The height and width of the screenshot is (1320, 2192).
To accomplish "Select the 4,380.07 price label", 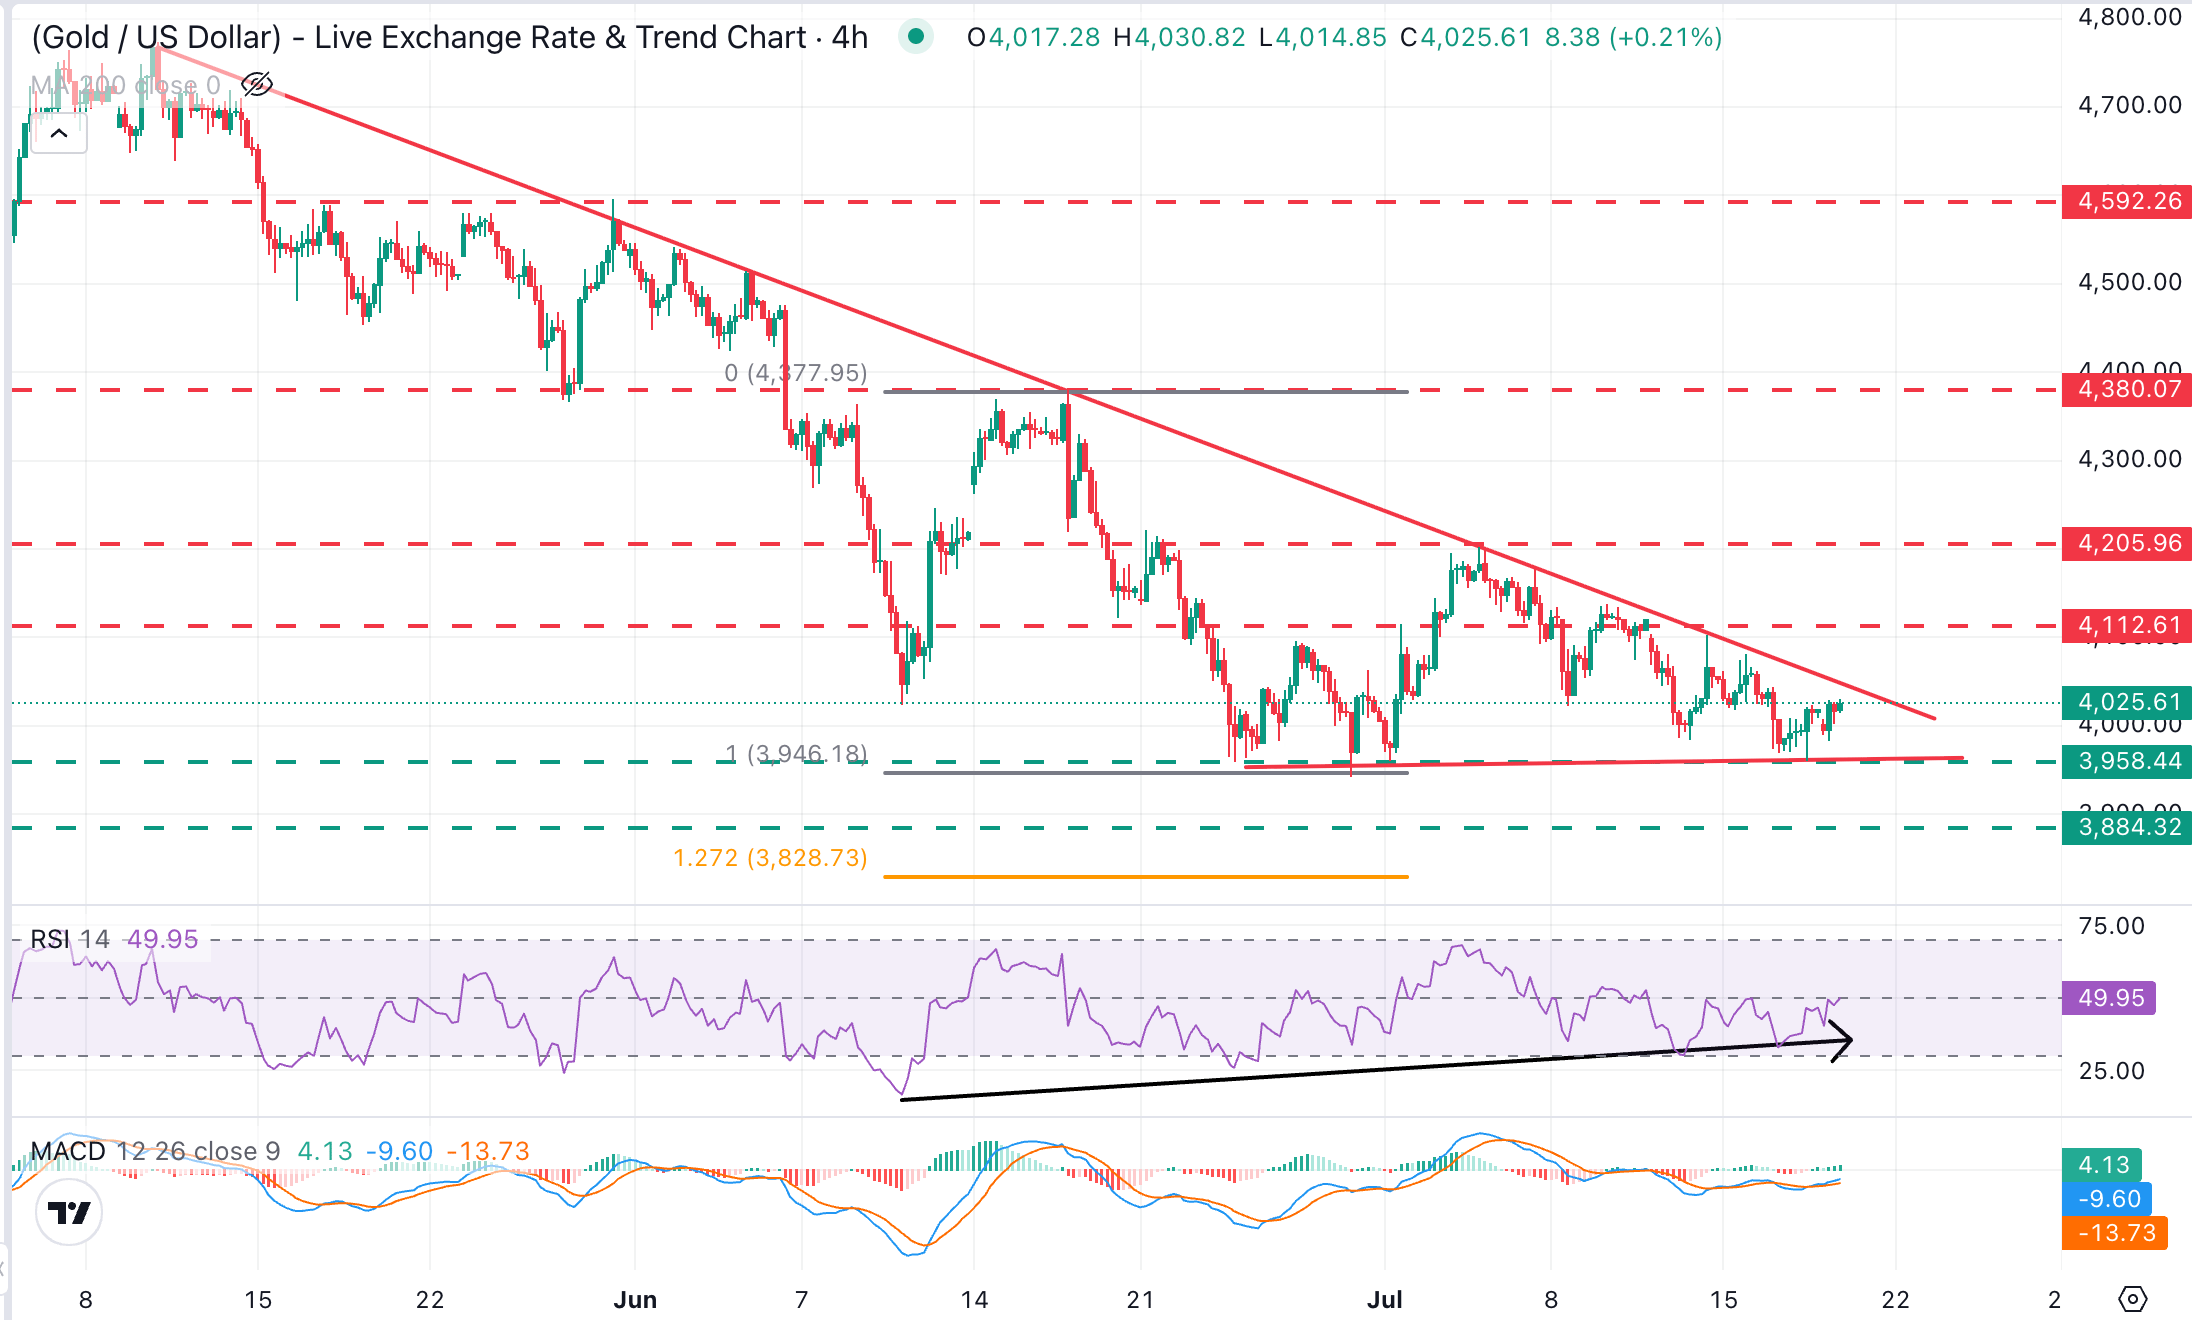I will coord(2127,389).
